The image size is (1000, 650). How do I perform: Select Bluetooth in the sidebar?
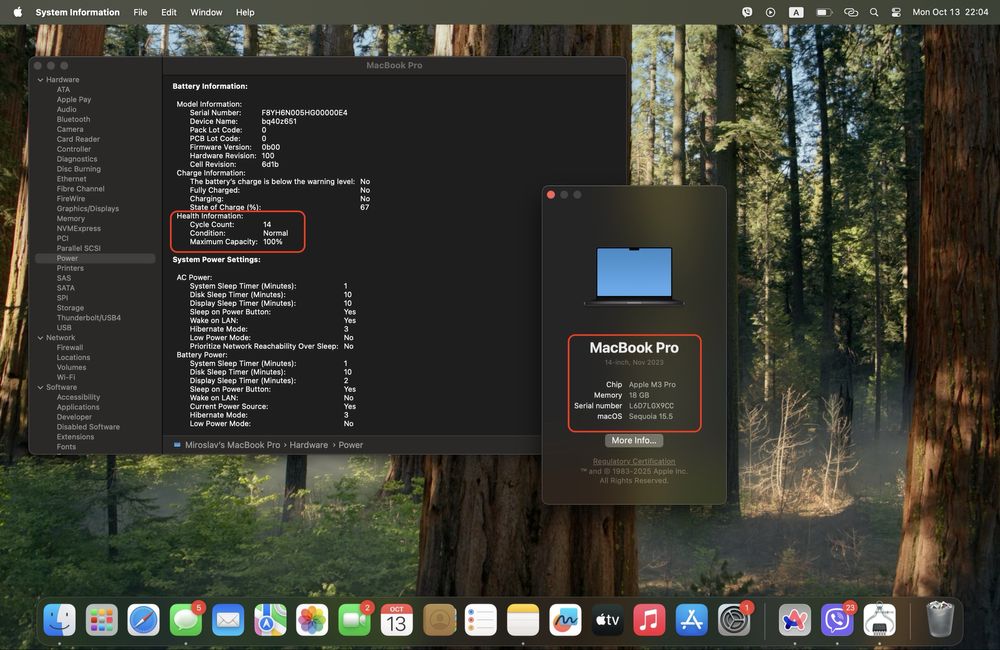pos(73,119)
